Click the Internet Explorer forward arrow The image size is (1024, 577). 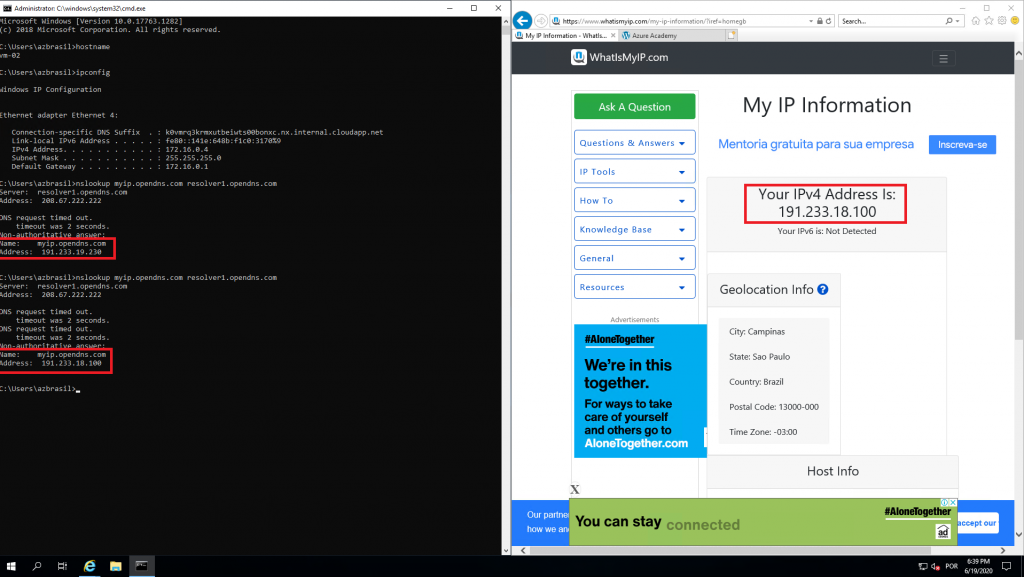click(x=541, y=21)
